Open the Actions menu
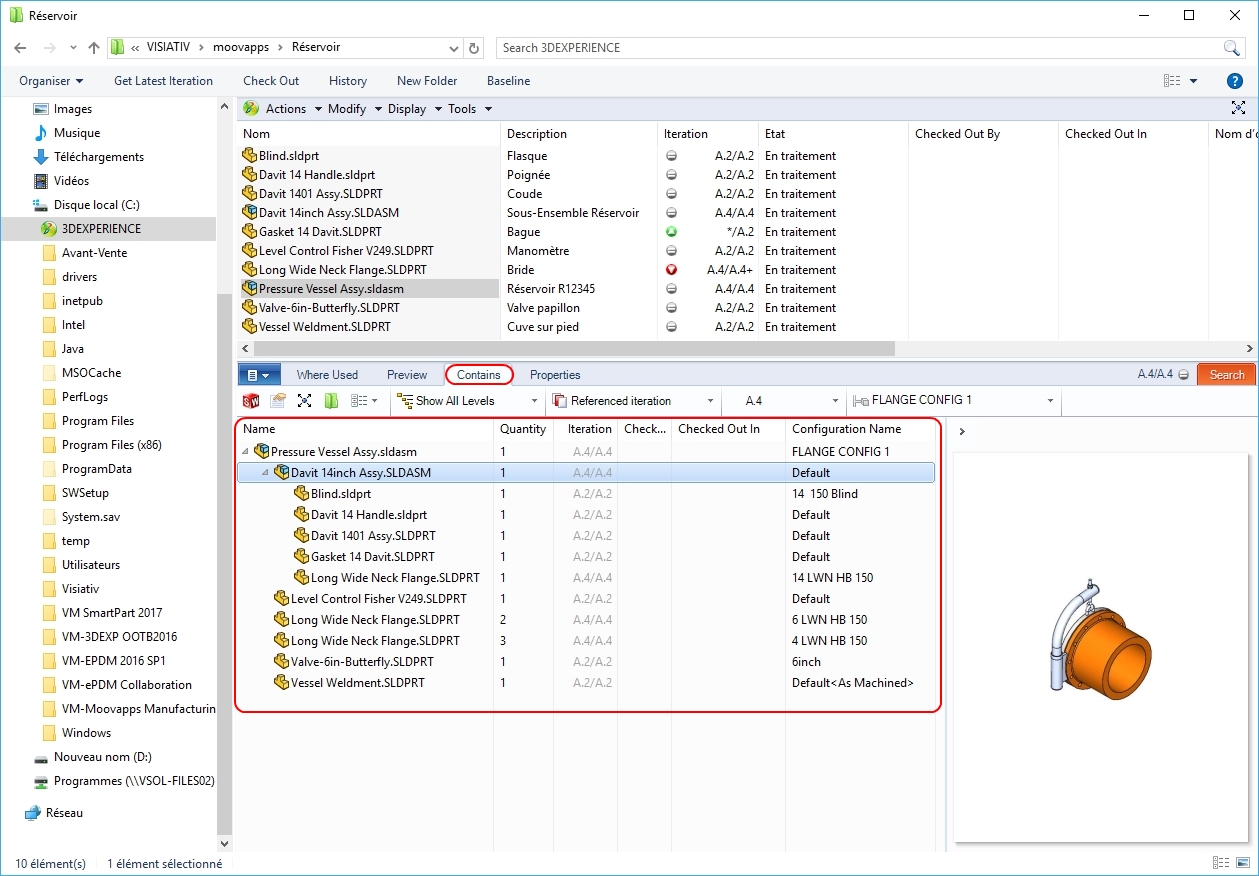Viewport: 1259px width, 876px height. [294, 109]
